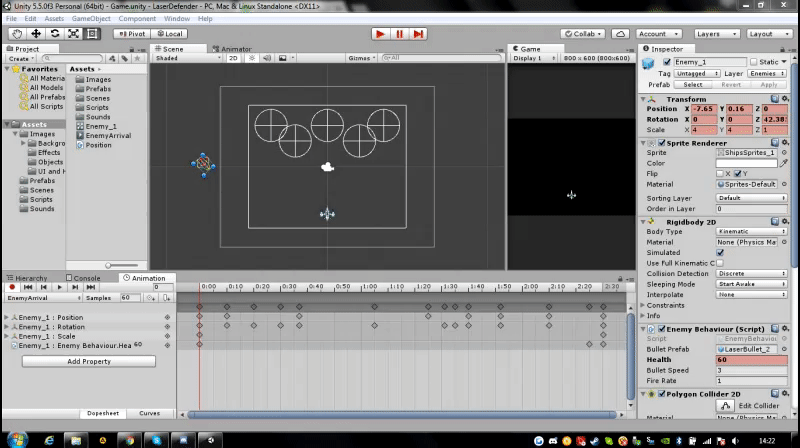Click the Sprite Renderer Color swatch

(745, 163)
